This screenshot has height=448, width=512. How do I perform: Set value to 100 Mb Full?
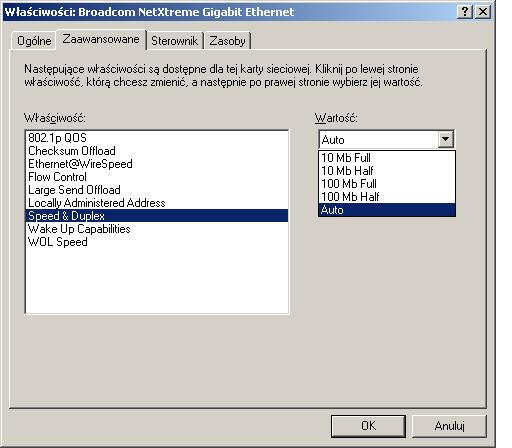387,183
